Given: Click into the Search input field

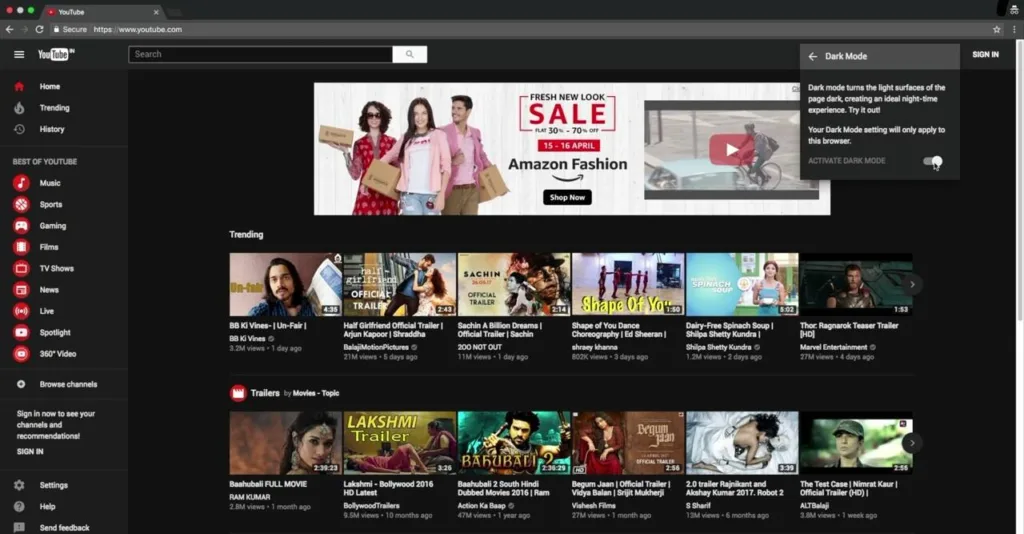Looking at the screenshot, I should tap(260, 54).
